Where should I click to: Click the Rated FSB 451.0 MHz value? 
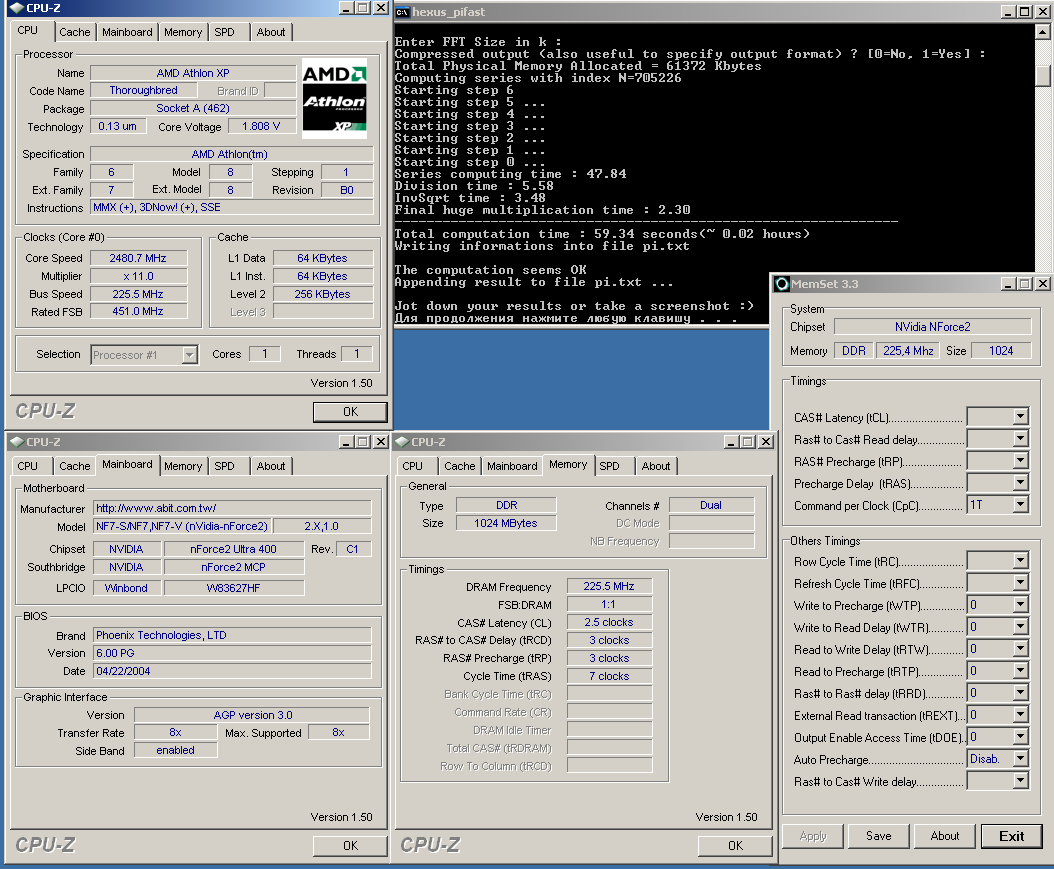point(138,311)
